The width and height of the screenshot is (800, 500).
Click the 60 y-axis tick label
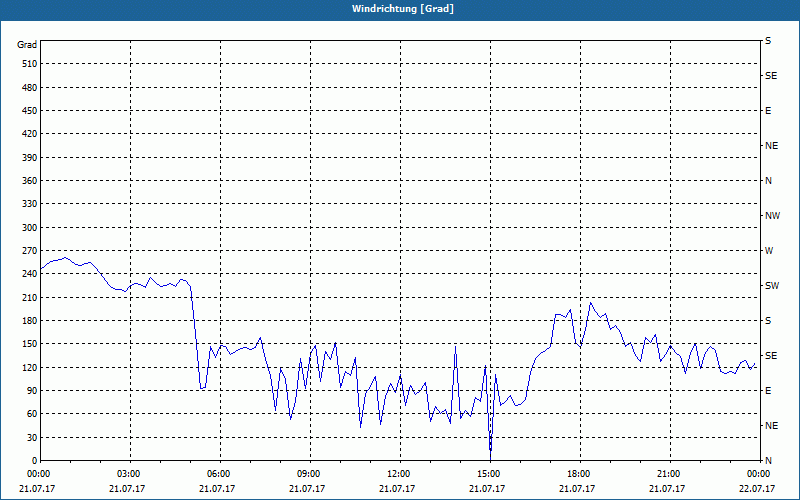(x=32, y=414)
